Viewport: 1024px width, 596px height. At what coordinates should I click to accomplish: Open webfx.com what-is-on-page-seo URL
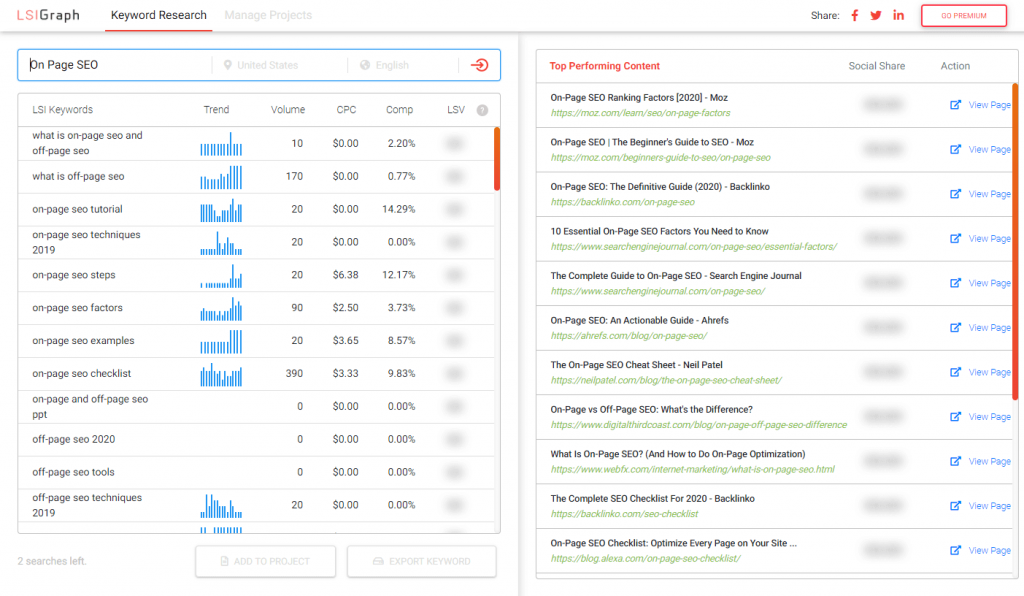click(692, 469)
